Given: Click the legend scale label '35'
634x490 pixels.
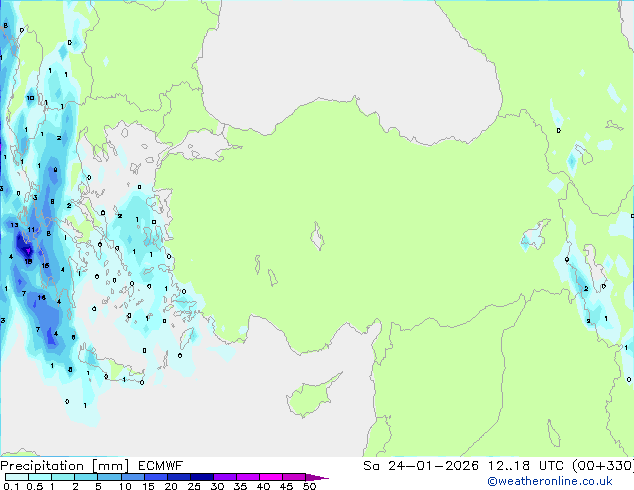Looking at the screenshot, I should pos(240,486).
